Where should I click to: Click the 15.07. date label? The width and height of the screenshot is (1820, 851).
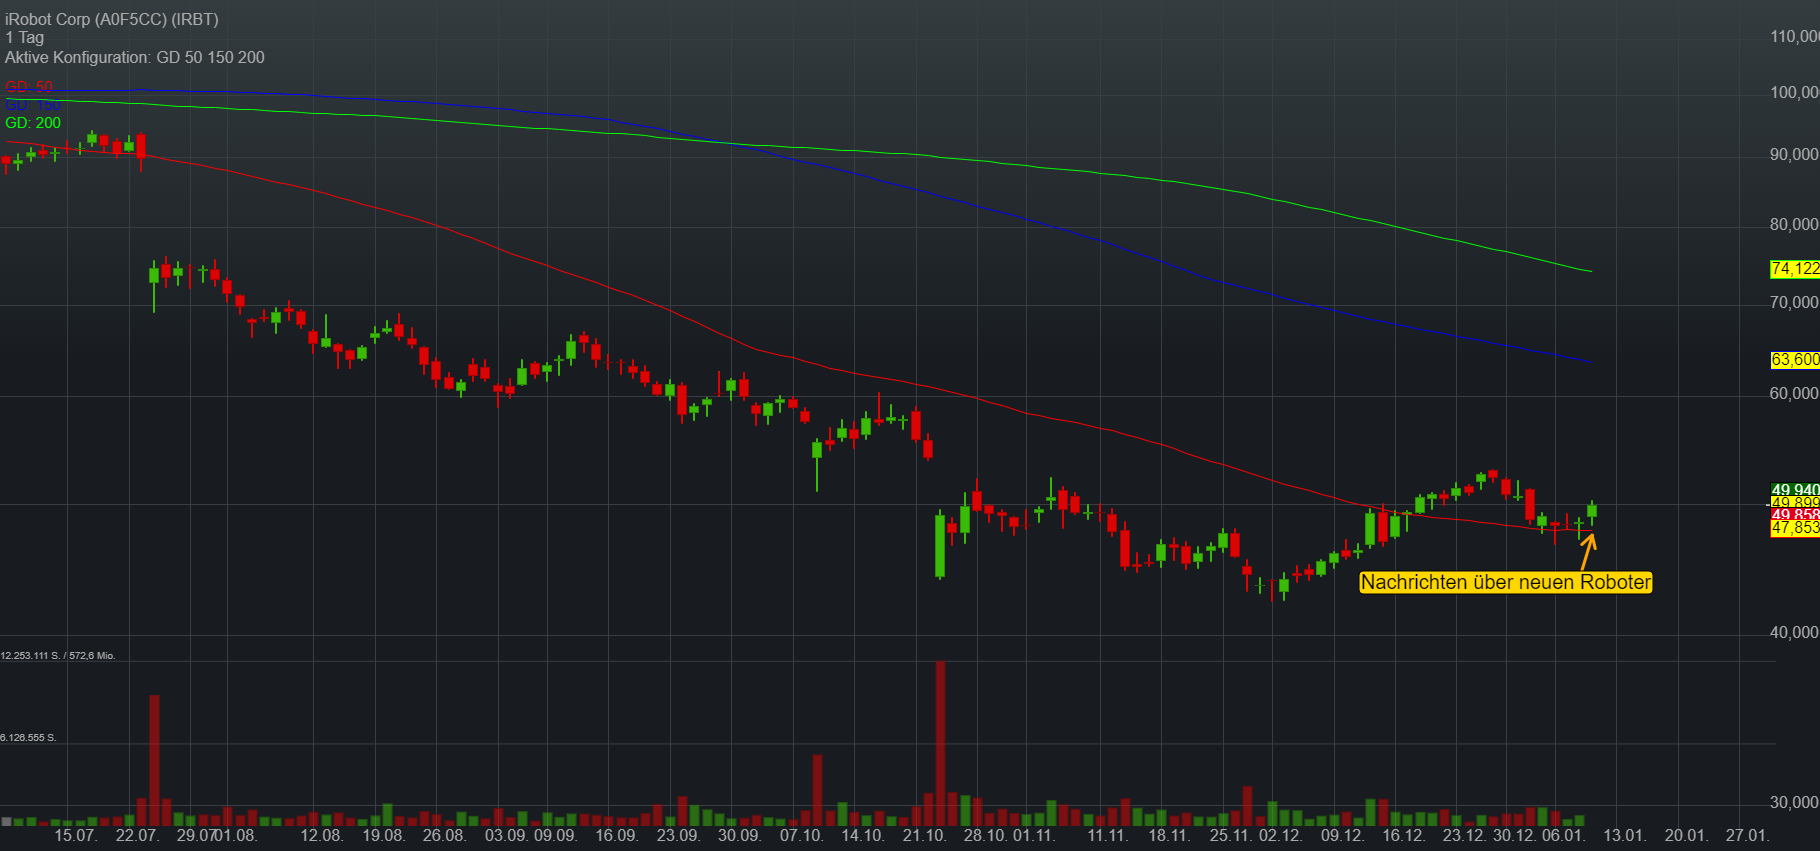click(75, 836)
